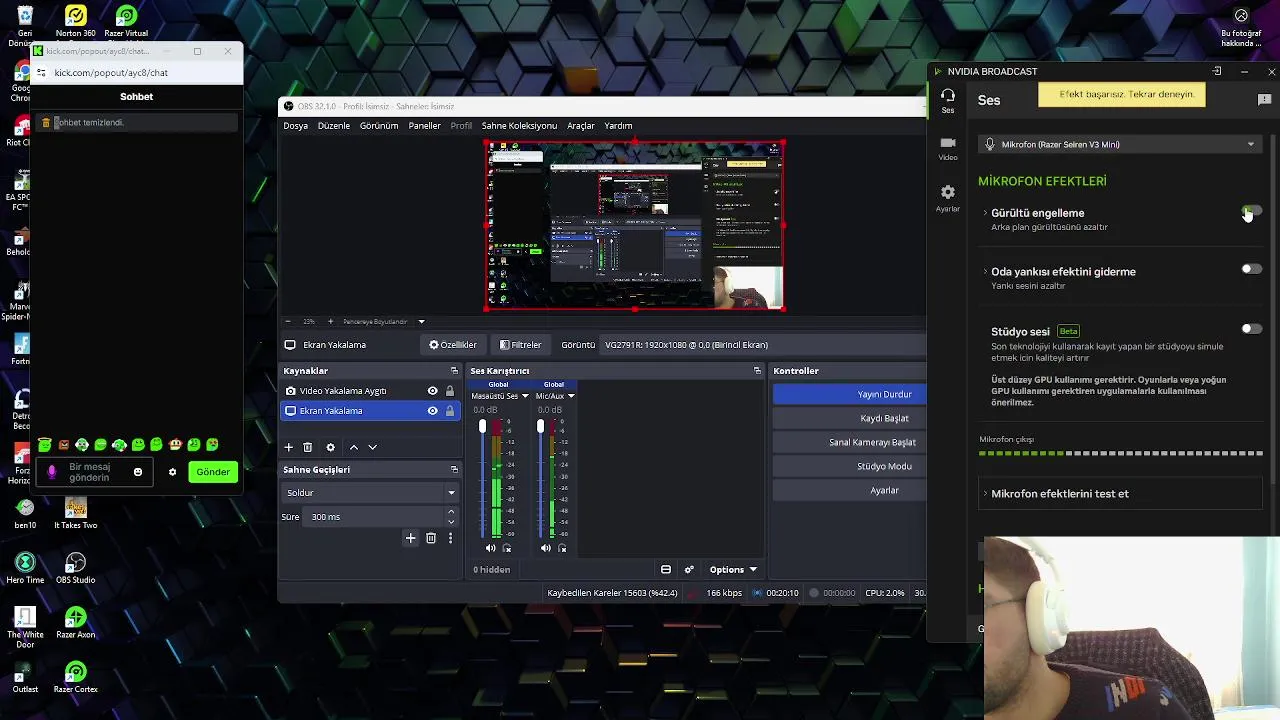The width and height of the screenshot is (1280, 720).
Task: Open Araçlar menu in OBS
Action: click(581, 126)
